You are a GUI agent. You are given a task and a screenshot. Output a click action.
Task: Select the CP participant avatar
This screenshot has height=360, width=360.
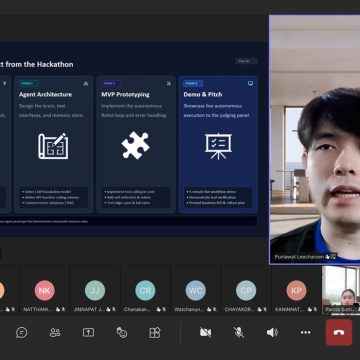246,290
